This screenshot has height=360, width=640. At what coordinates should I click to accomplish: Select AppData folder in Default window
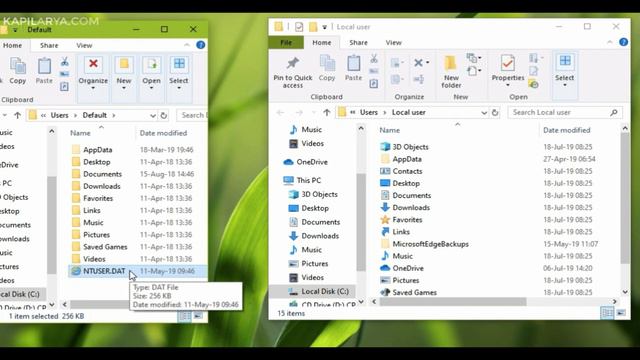(98, 150)
